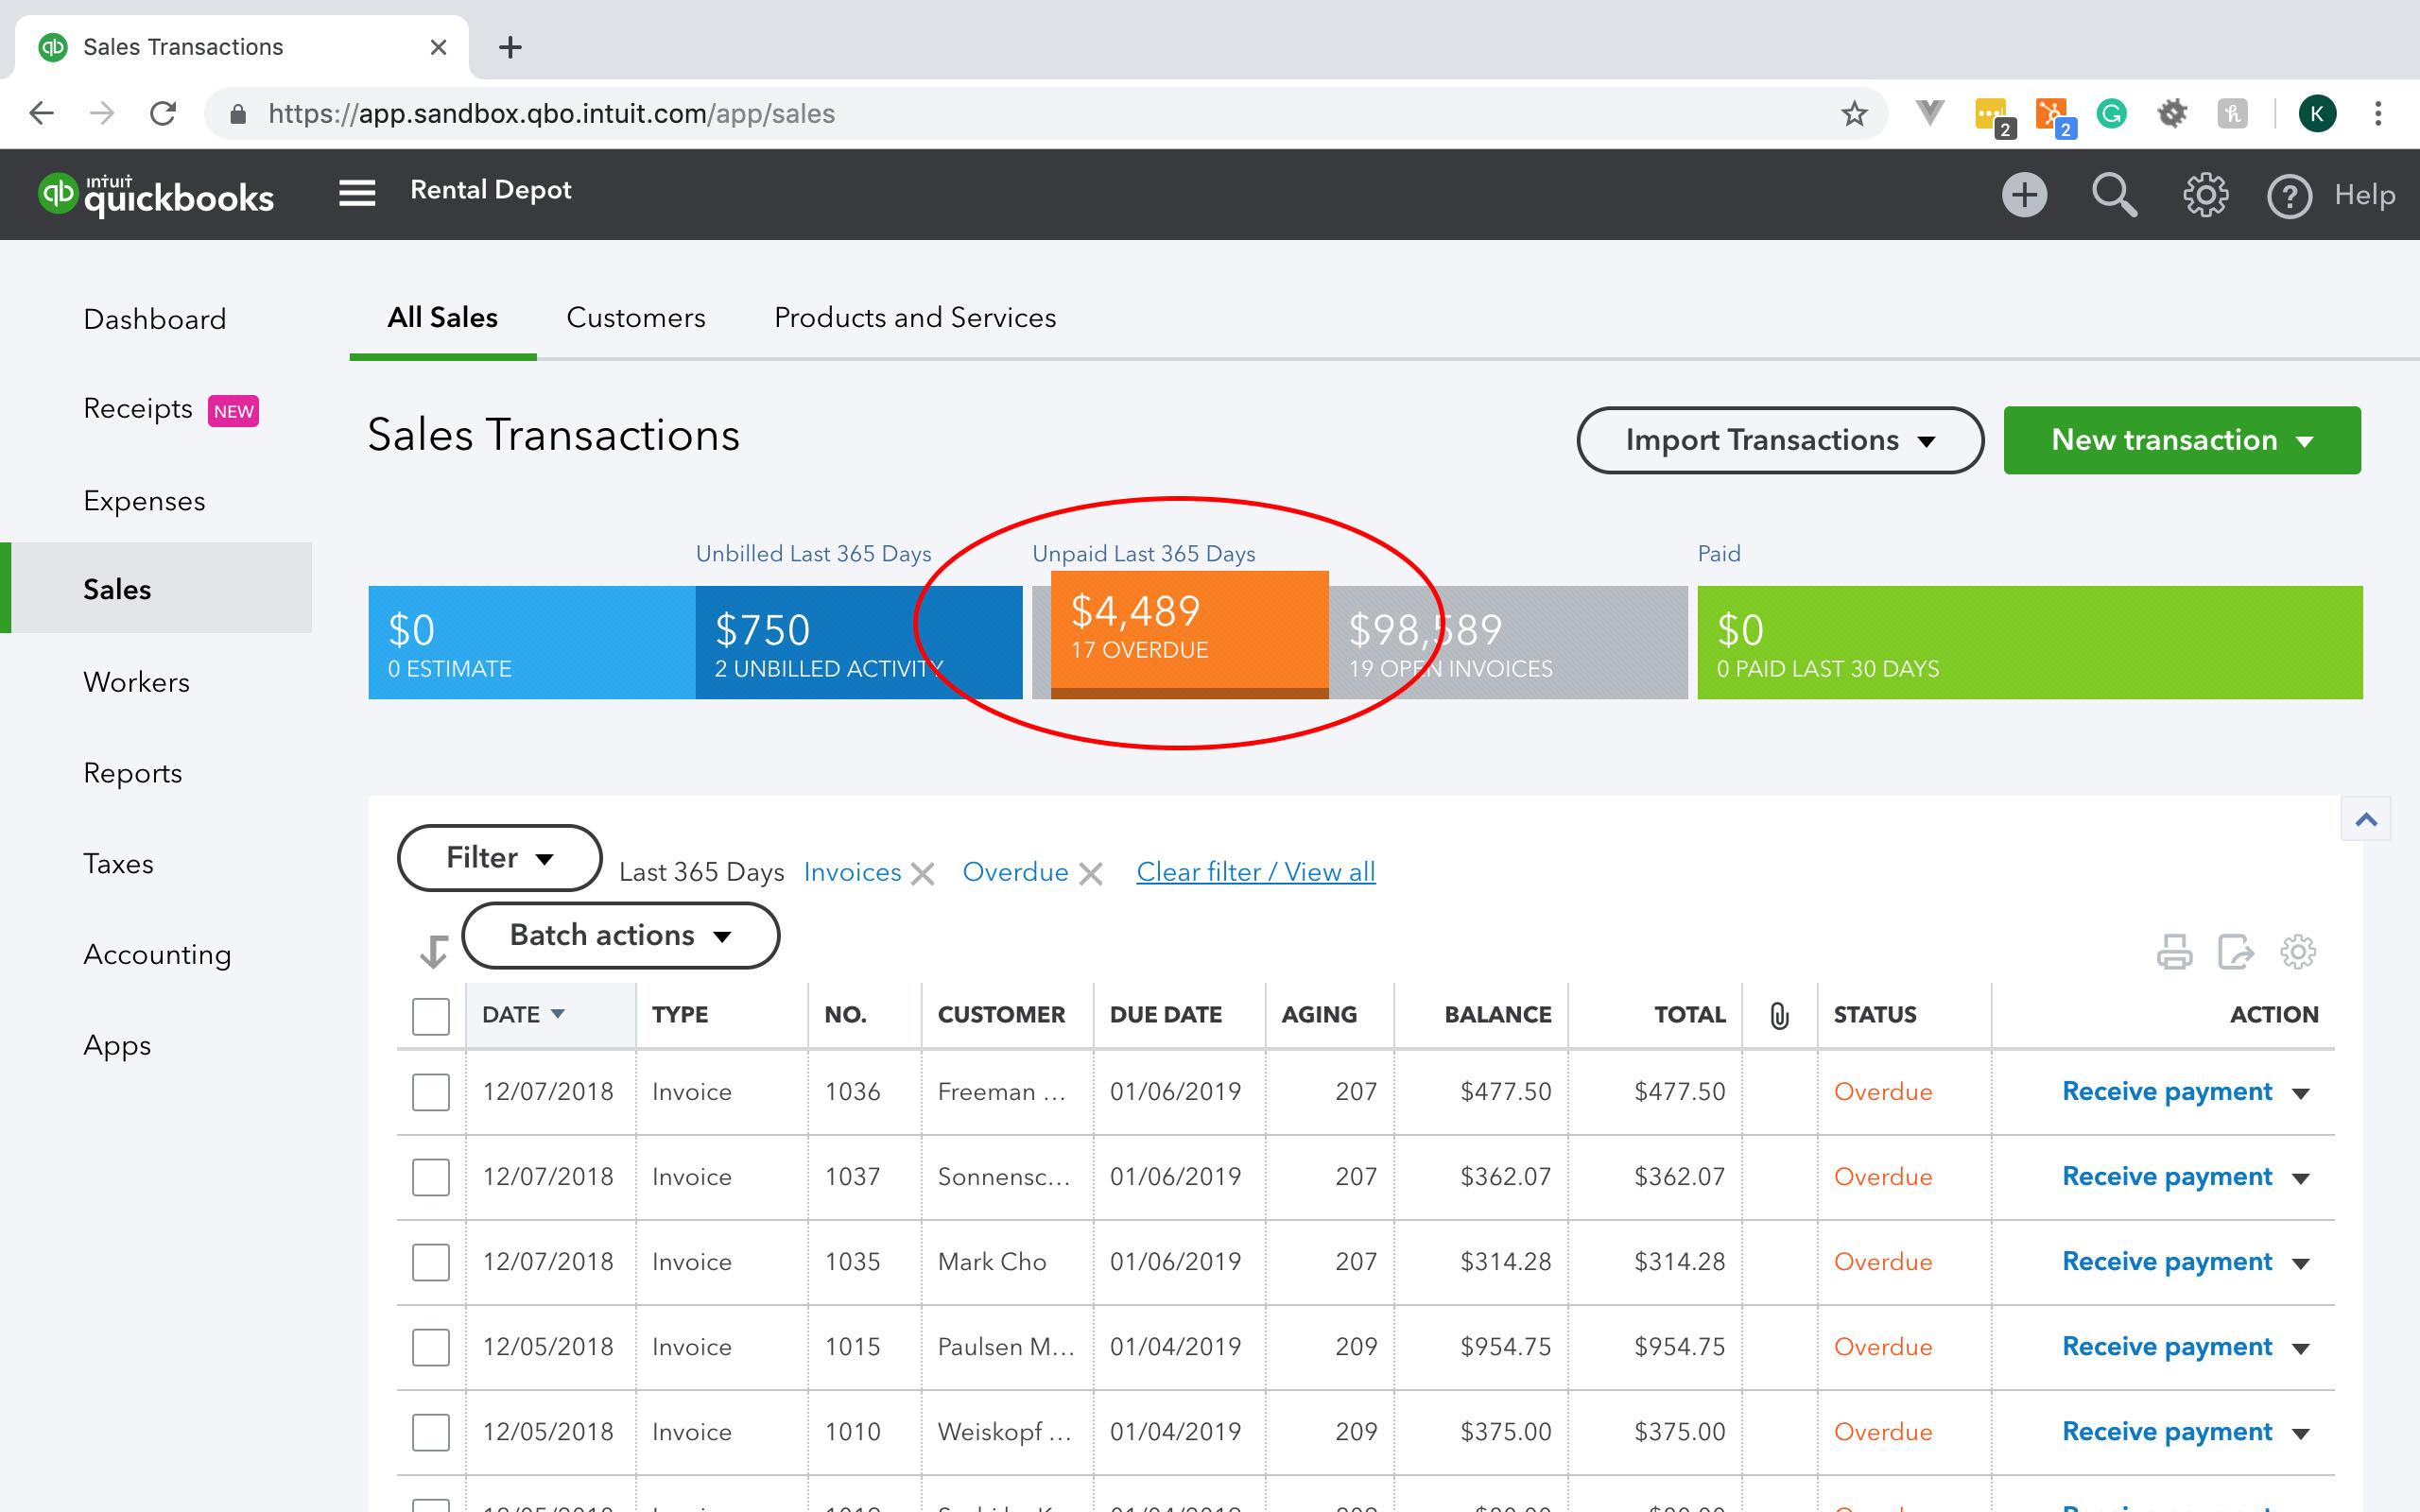Remove the Overdue filter with its X
Screen dimensions: 2420x1512
(1091, 874)
